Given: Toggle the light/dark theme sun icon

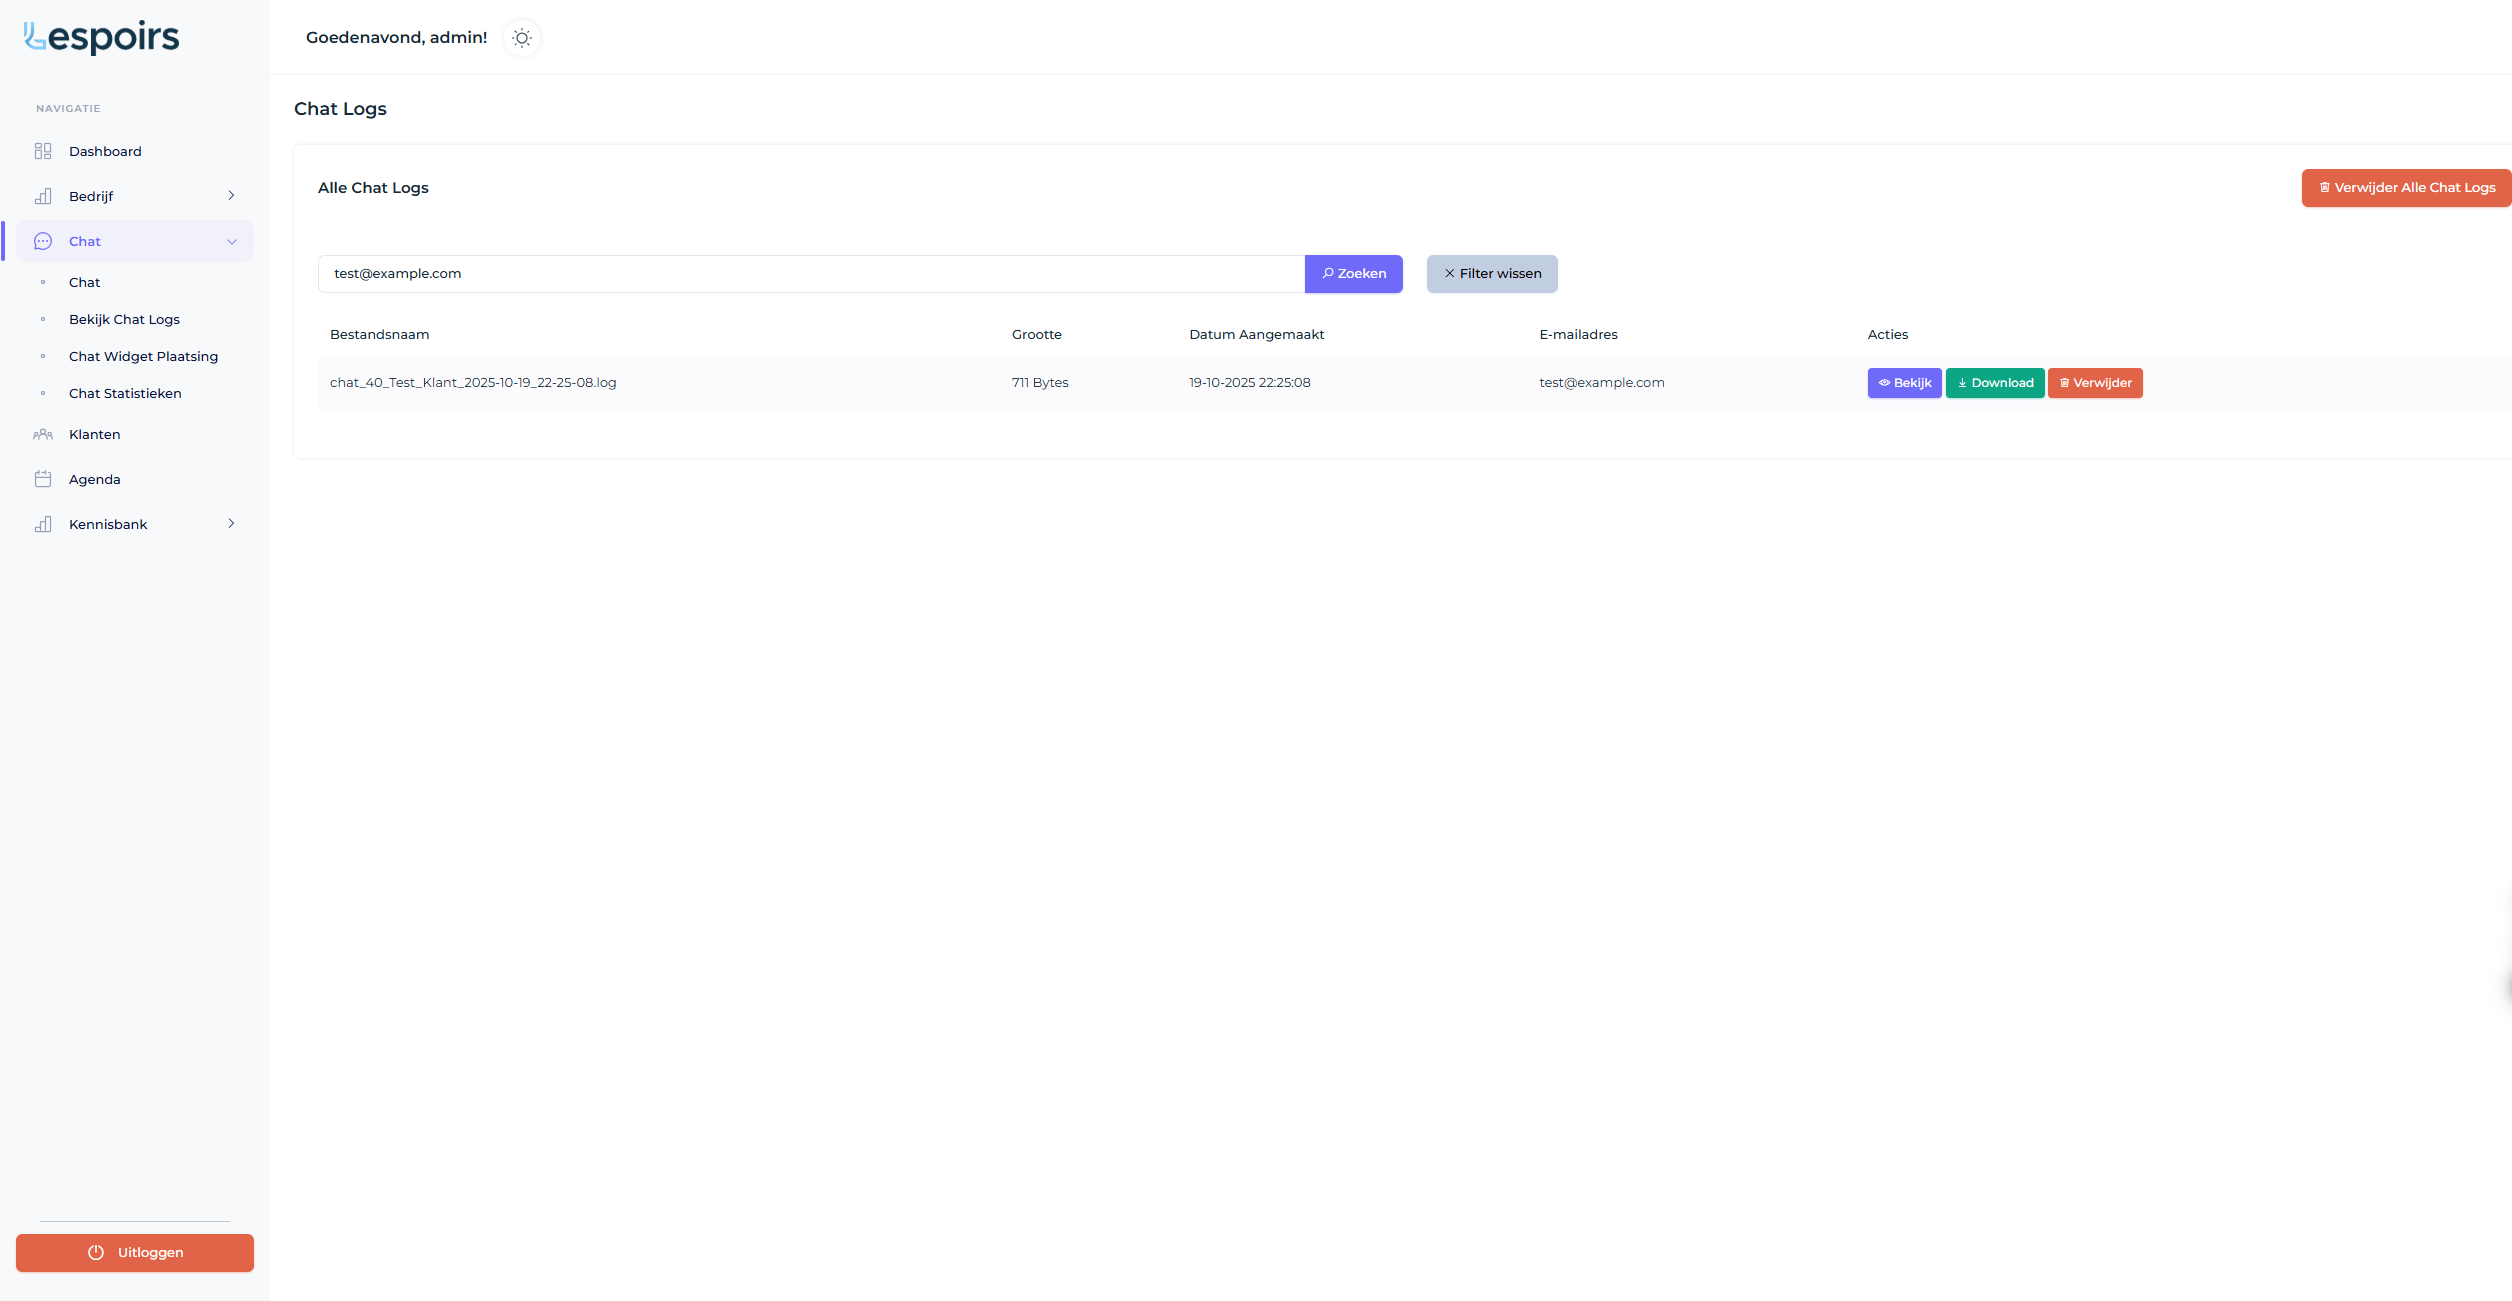Looking at the screenshot, I should (522, 37).
